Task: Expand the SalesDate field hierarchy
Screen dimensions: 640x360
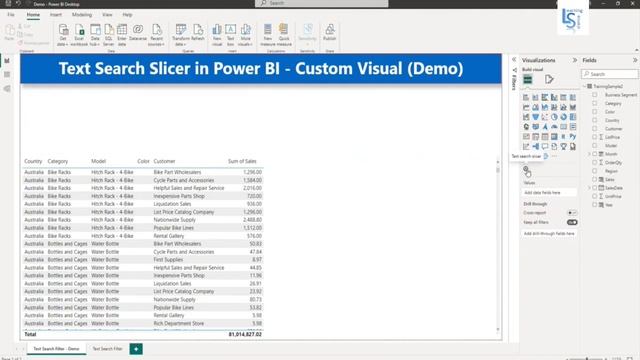Action: tap(589, 188)
